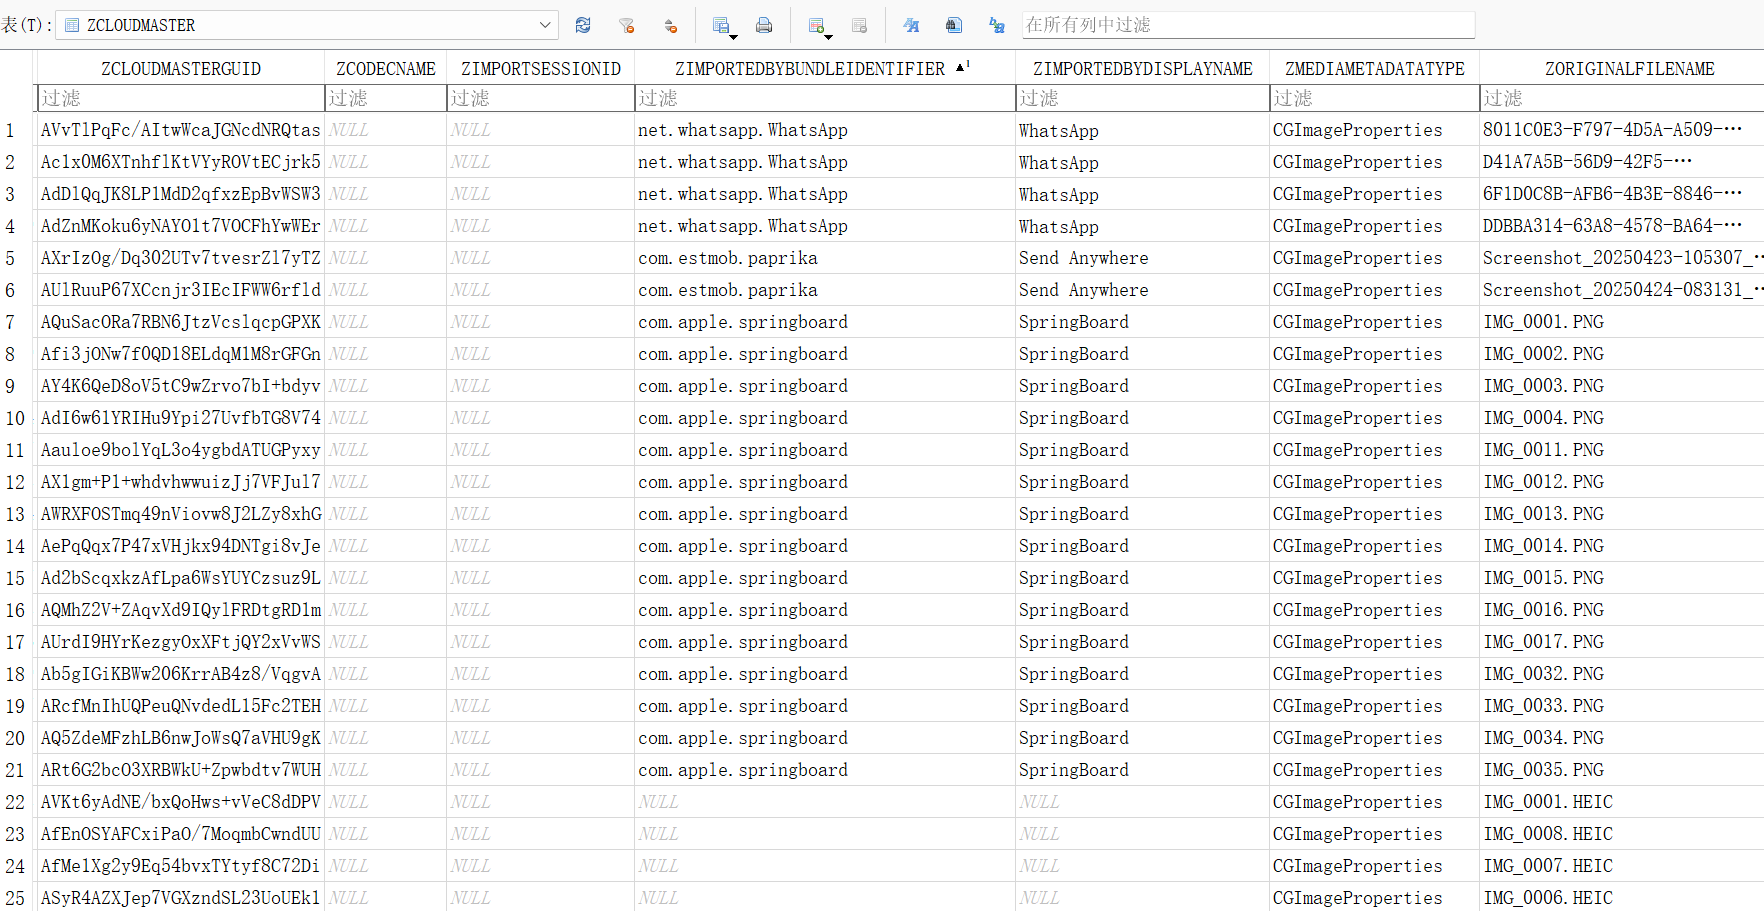Click filter box under ZCLOUDMASTERGUID

181,98
